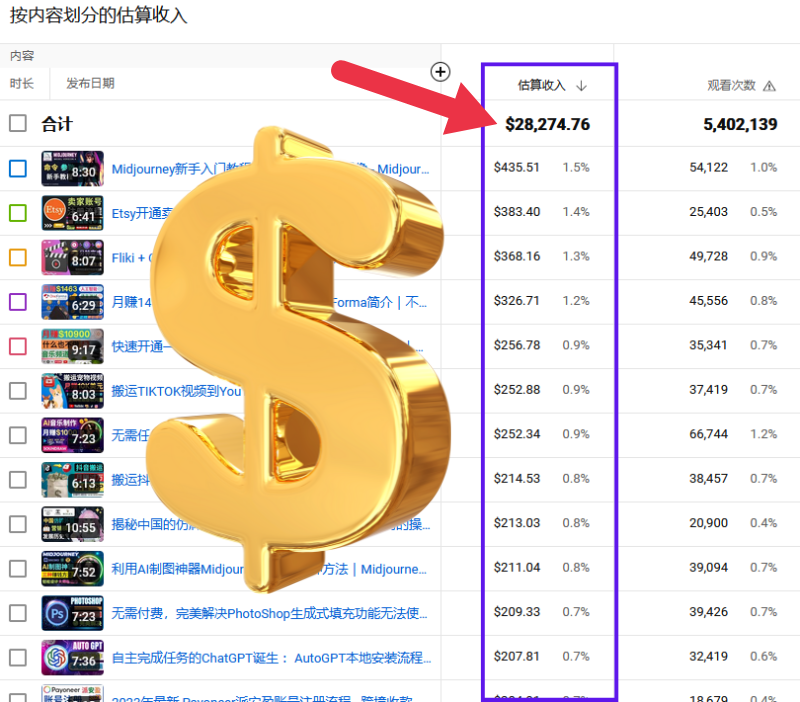Open the Midjourney 8:30 video thumbnail
Viewport: 800px width, 702px height.
72,168
